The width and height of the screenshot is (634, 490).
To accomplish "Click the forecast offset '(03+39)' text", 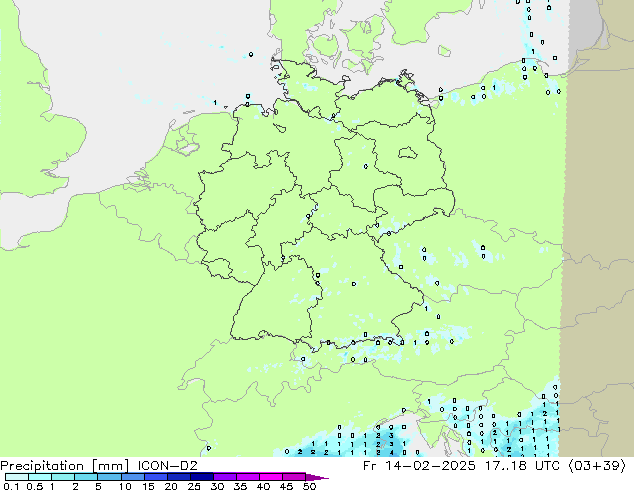I will (x=598, y=466).
